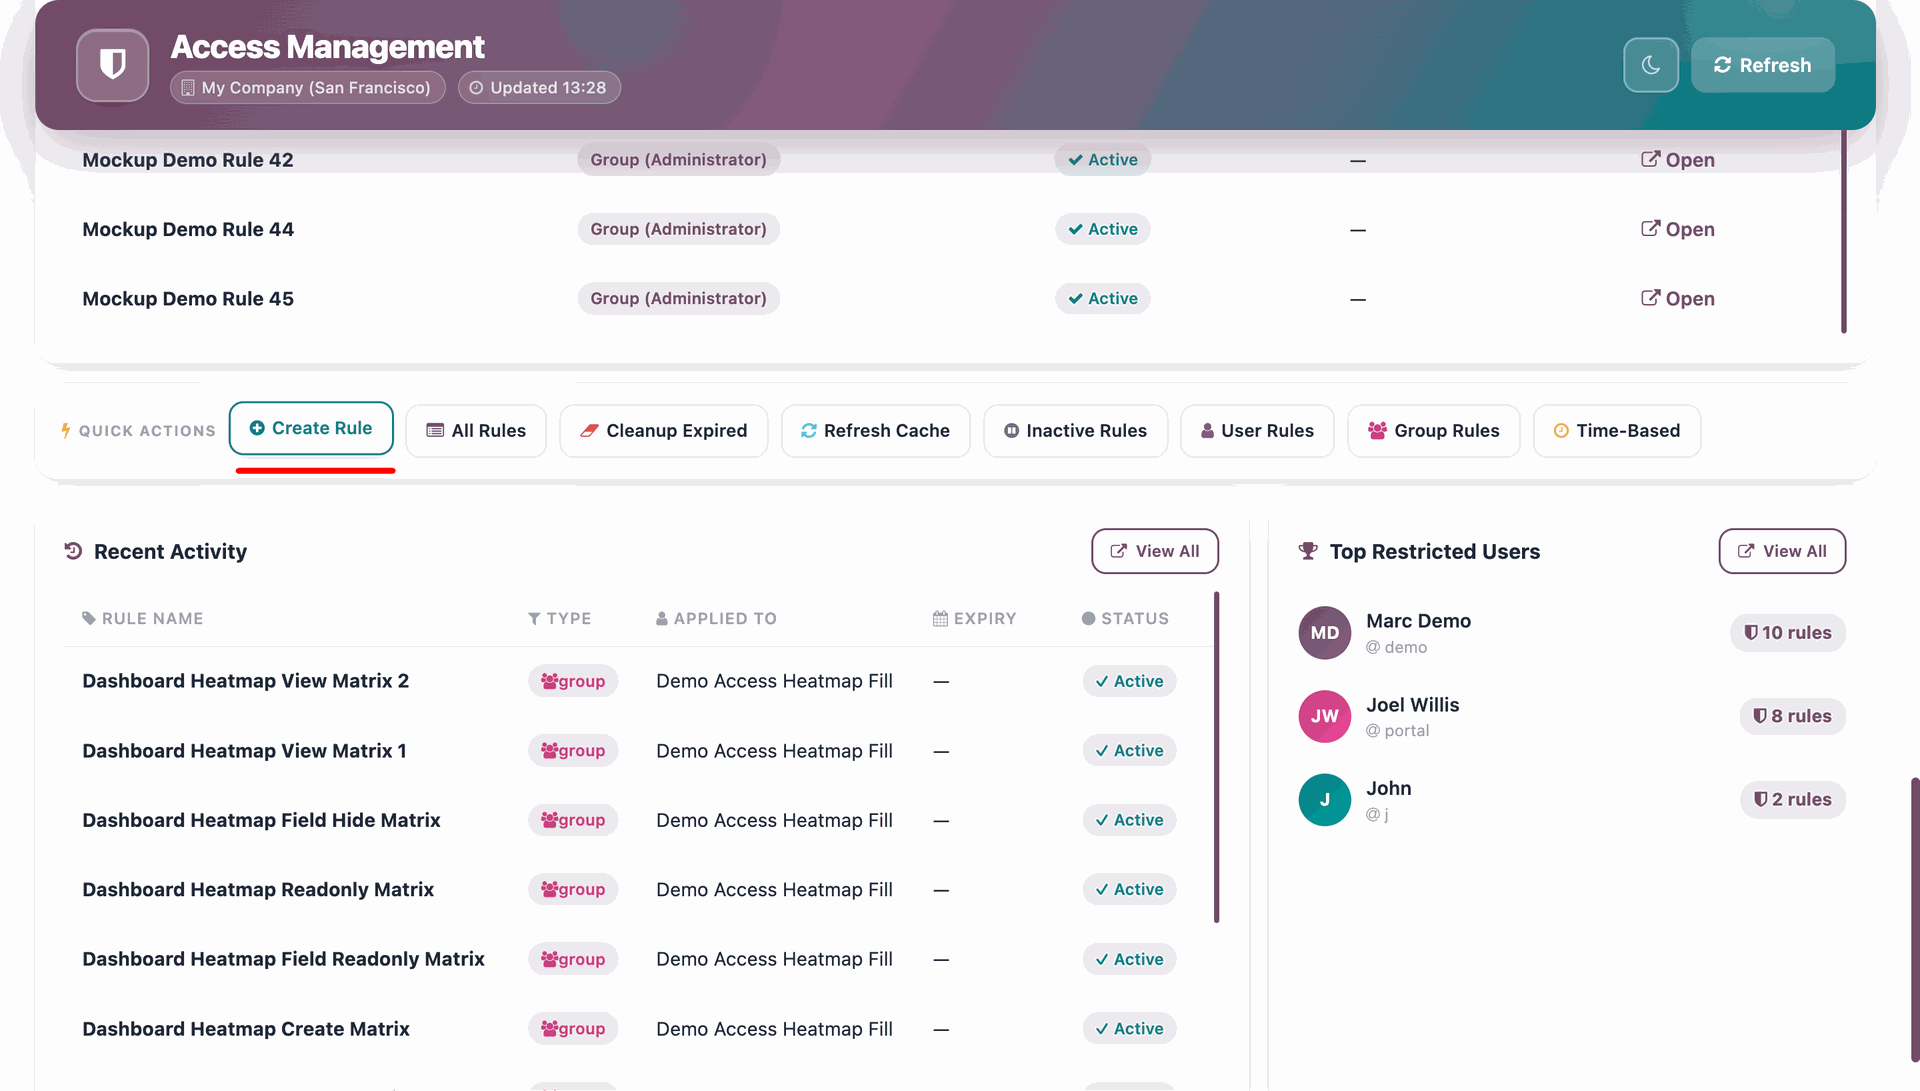Click Marc Demo's 10 rules badge
The image size is (1920, 1091).
pyautogui.click(x=1788, y=633)
